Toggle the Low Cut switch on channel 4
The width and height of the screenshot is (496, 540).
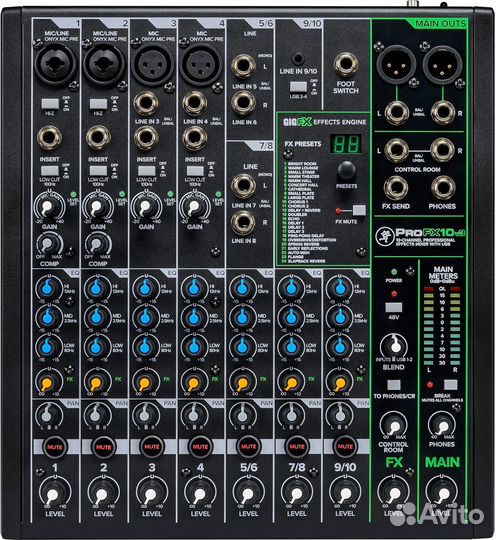click(x=195, y=170)
